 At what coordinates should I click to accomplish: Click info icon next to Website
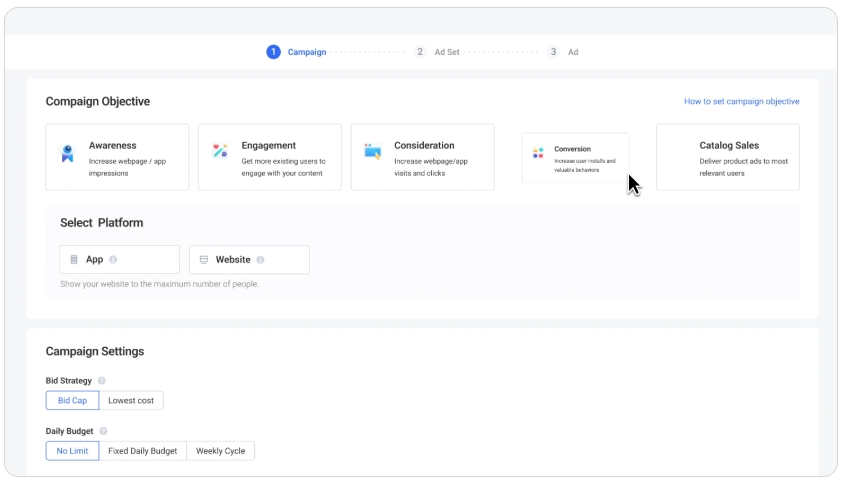click(260, 260)
